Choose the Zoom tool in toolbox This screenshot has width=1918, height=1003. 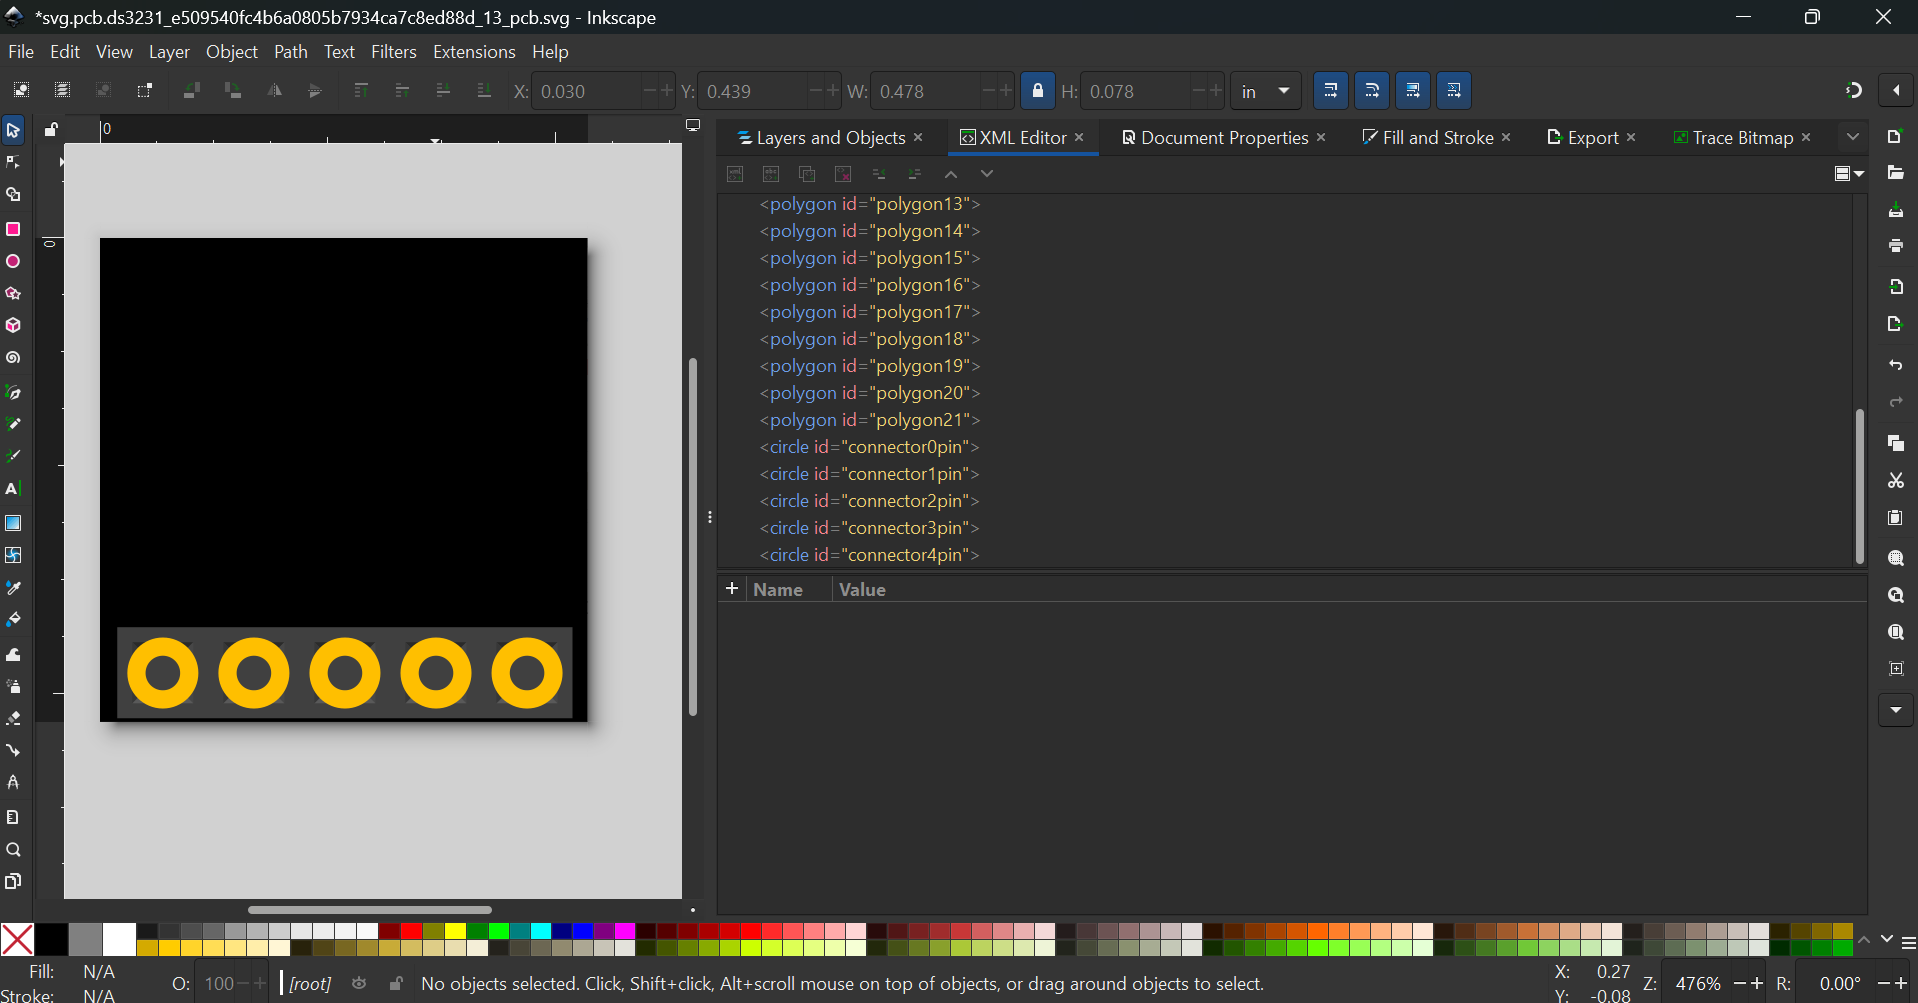[13, 850]
